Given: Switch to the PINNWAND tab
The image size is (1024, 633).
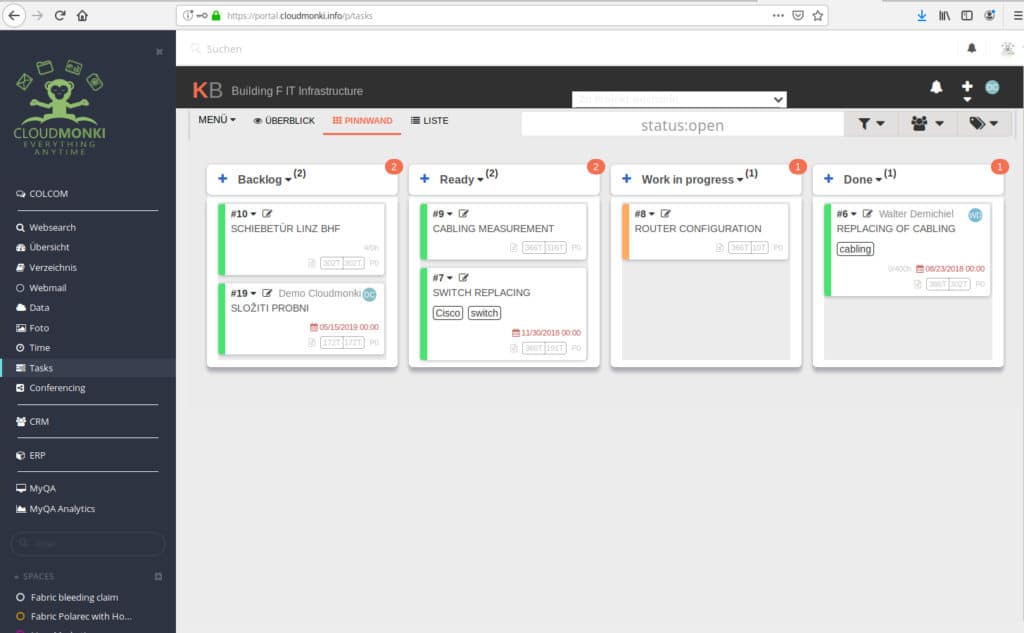Looking at the screenshot, I should click(x=362, y=120).
